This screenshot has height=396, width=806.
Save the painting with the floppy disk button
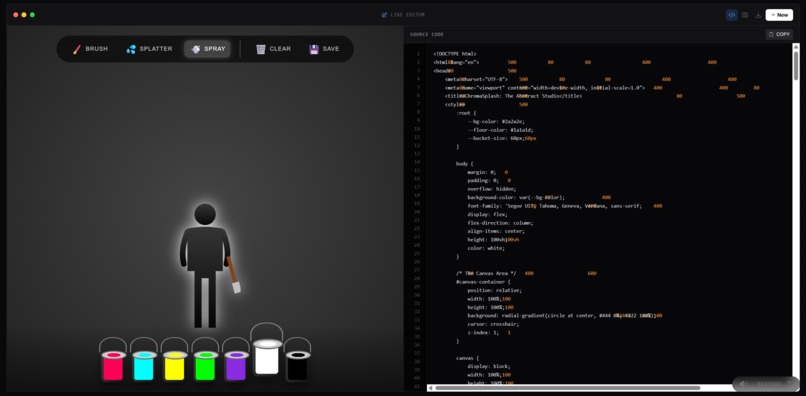coord(324,49)
